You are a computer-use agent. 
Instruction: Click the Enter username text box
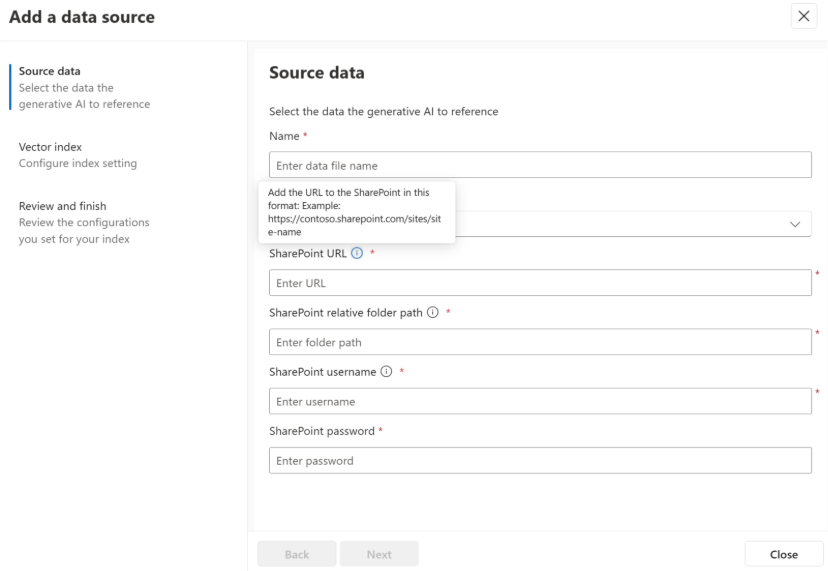click(x=540, y=401)
